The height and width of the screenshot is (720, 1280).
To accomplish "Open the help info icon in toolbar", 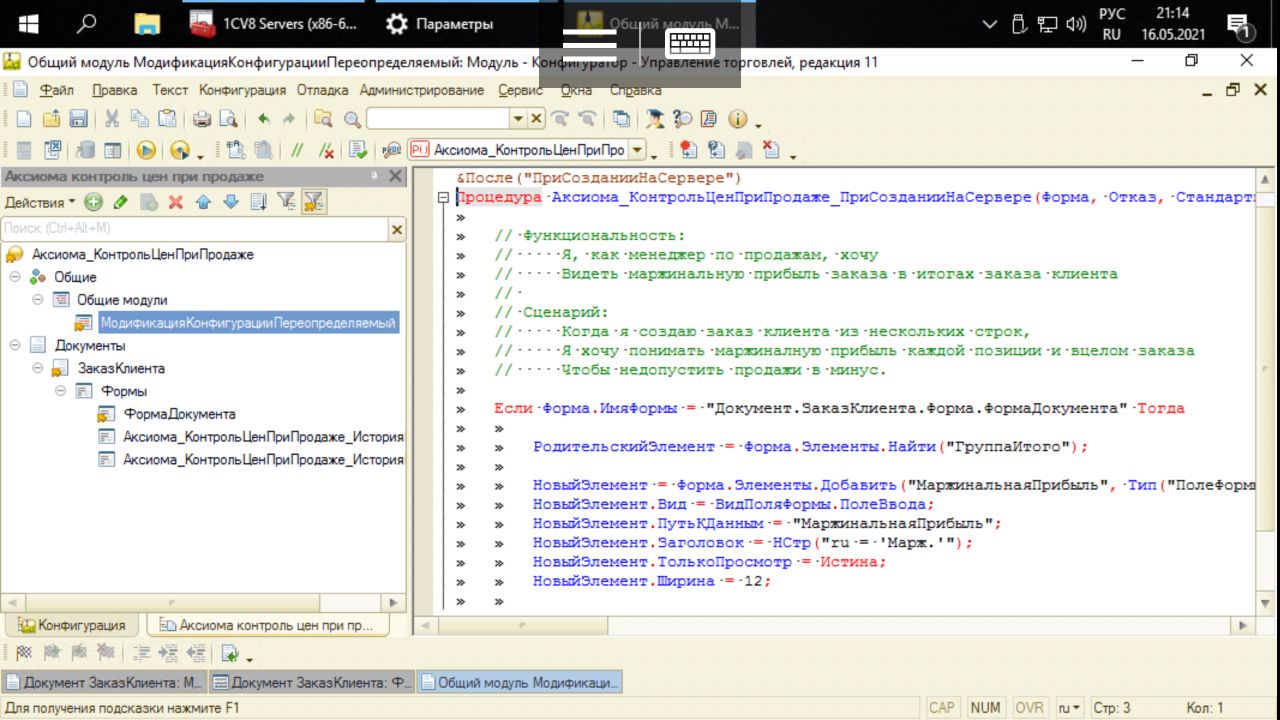I will click(738, 119).
